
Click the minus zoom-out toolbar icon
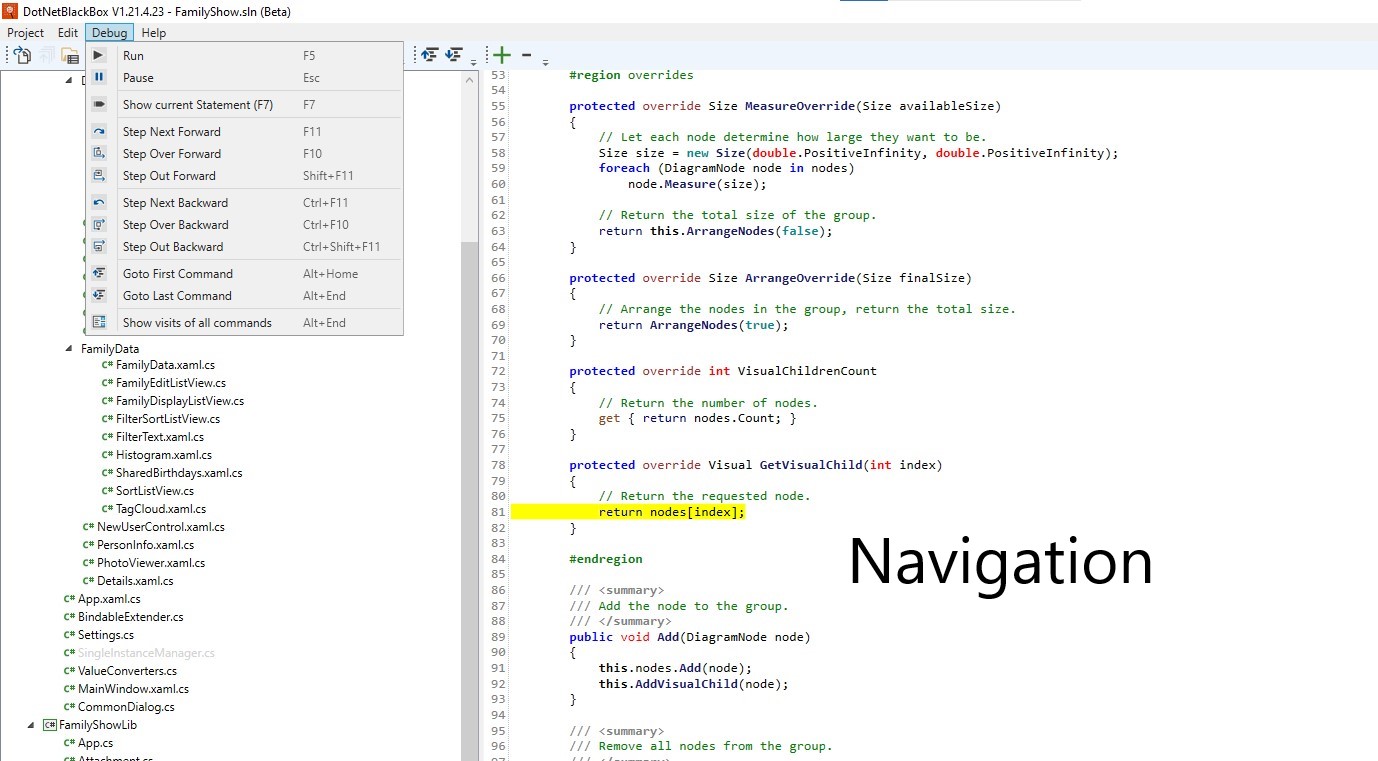(x=527, y=55)
